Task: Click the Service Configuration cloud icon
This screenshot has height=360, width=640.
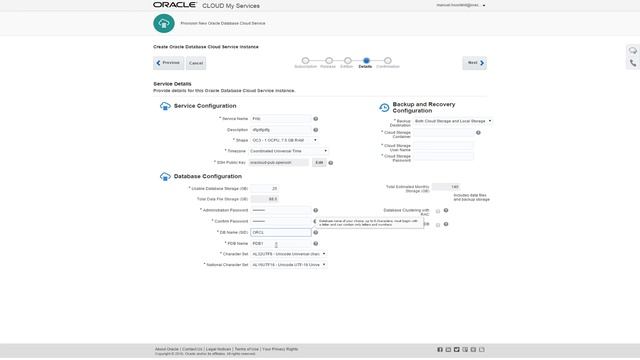Action: coord(165,106)
